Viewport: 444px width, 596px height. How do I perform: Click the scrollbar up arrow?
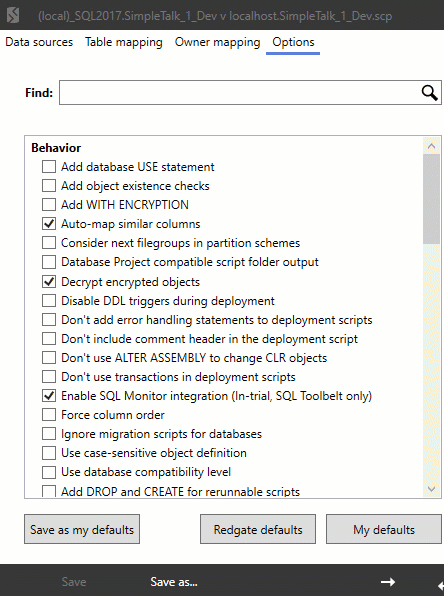click(x=431, y=146)
